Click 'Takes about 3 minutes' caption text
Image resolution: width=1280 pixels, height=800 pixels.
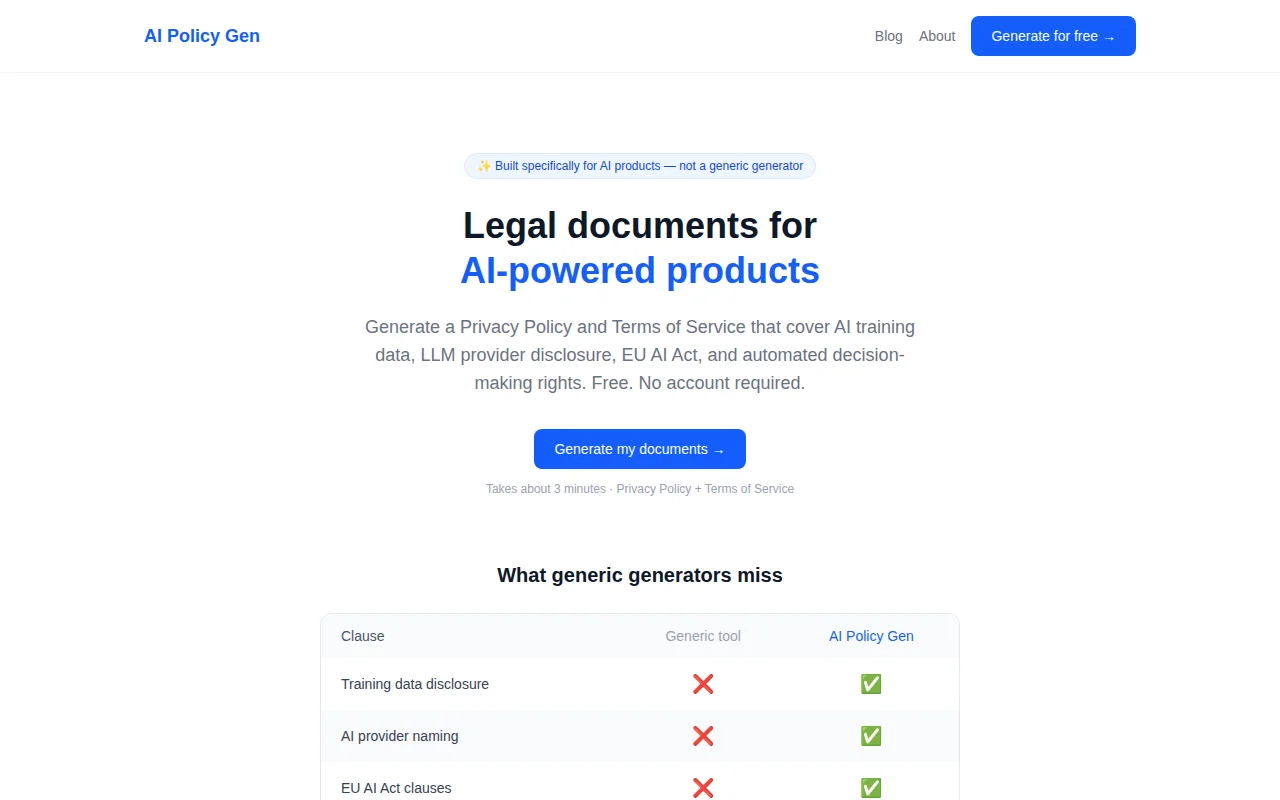[x=640, y=489]
